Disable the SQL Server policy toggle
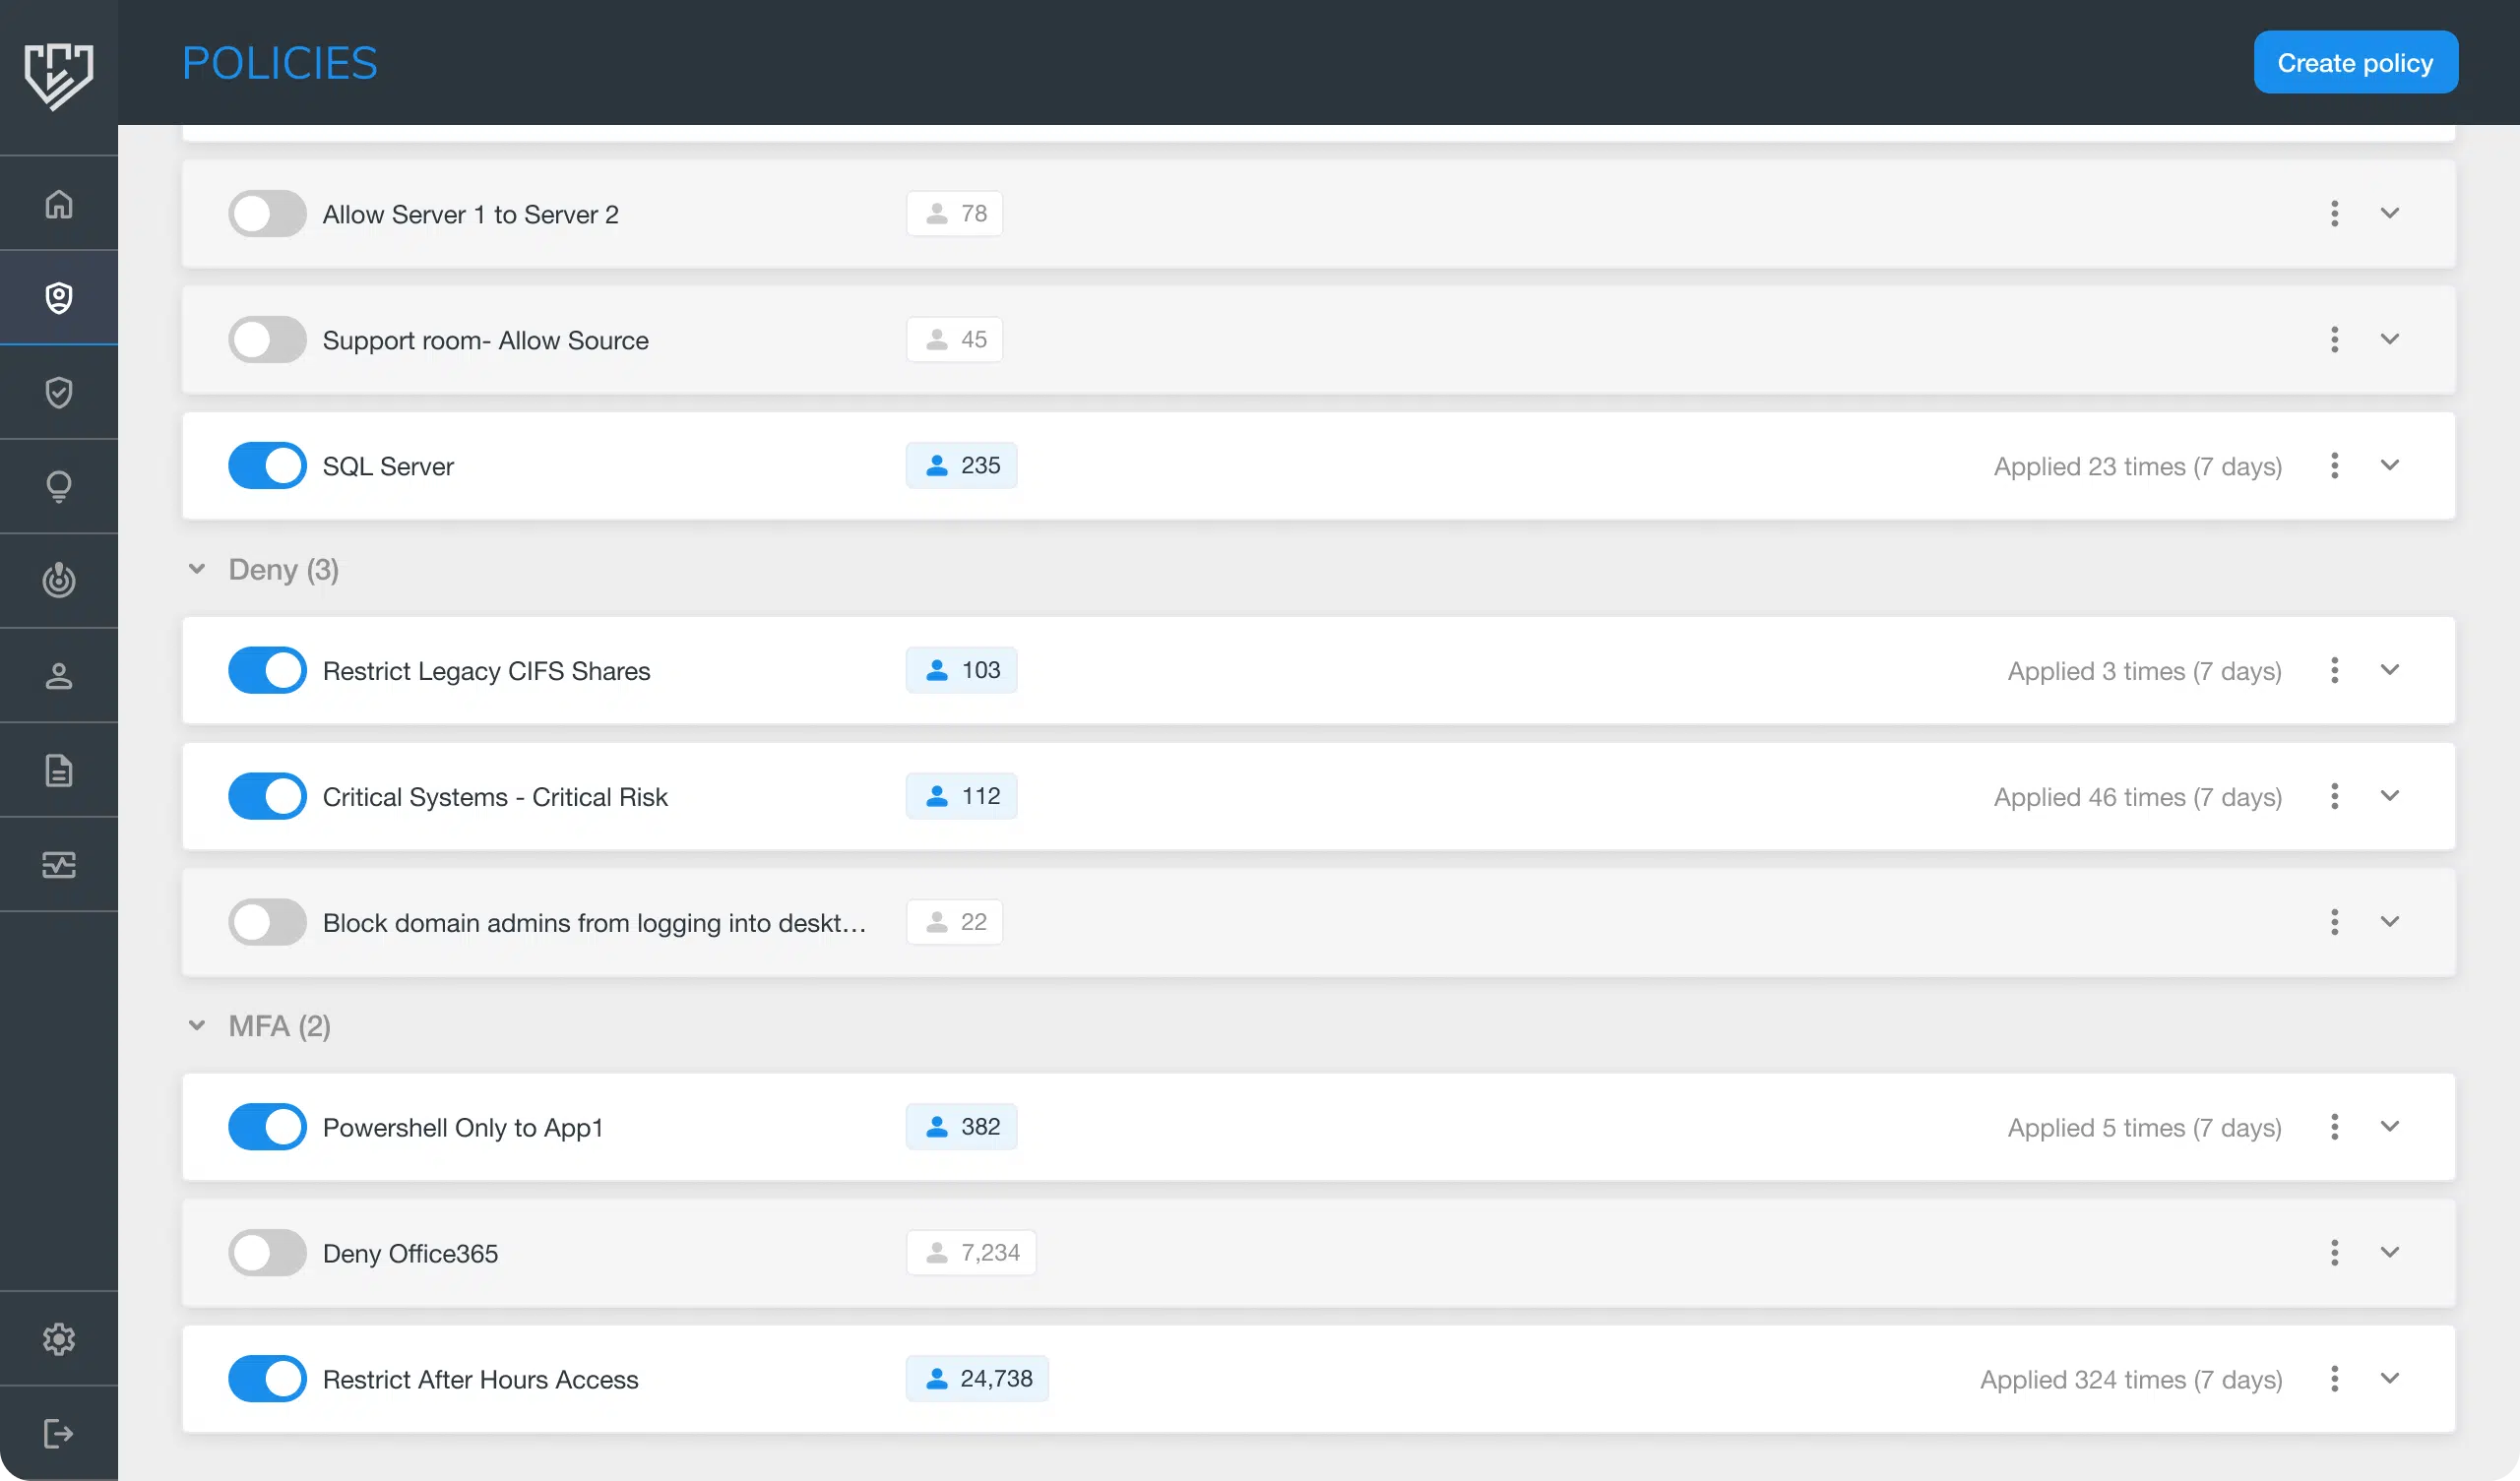Viewport: 2520px width, 1481px height. coord(267,466)
